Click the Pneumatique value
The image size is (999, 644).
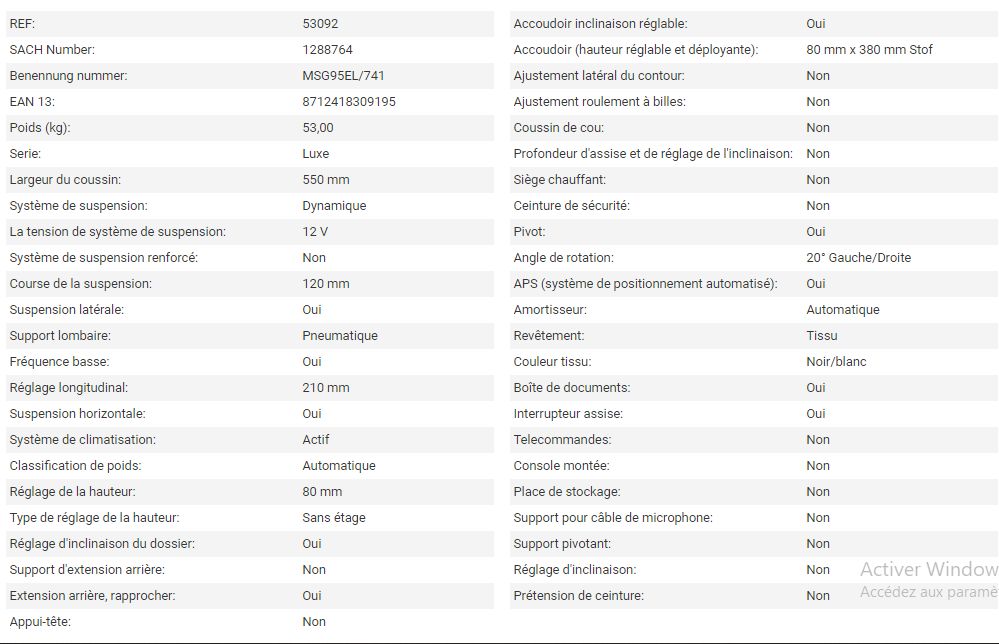pos(339,336)
